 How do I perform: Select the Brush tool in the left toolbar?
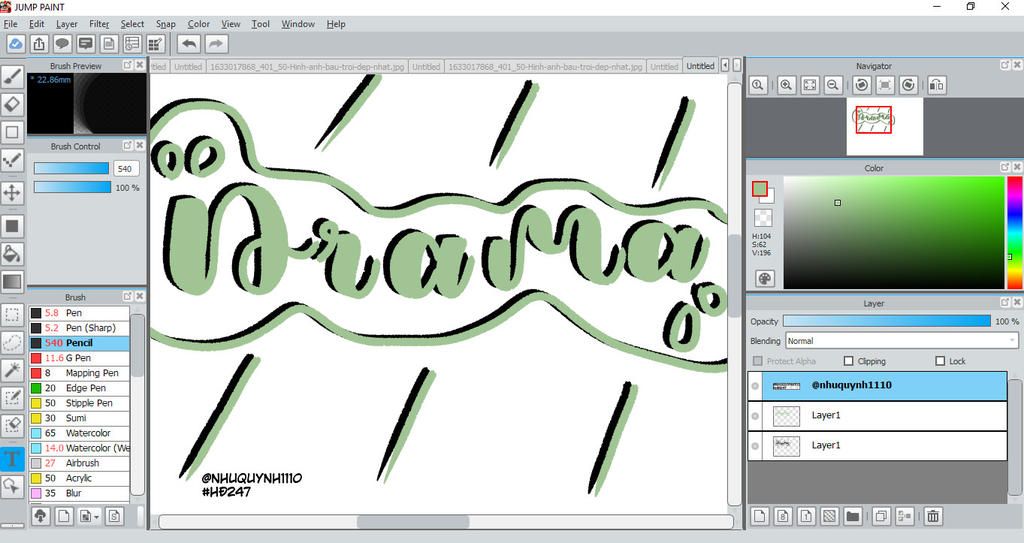pyautogui.click(x=12, y=76)
